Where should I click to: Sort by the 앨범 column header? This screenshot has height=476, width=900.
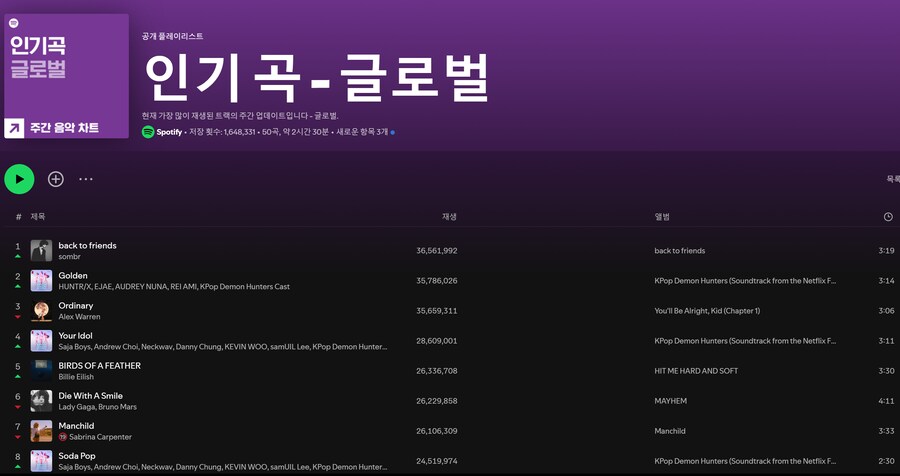pos(662,216)
